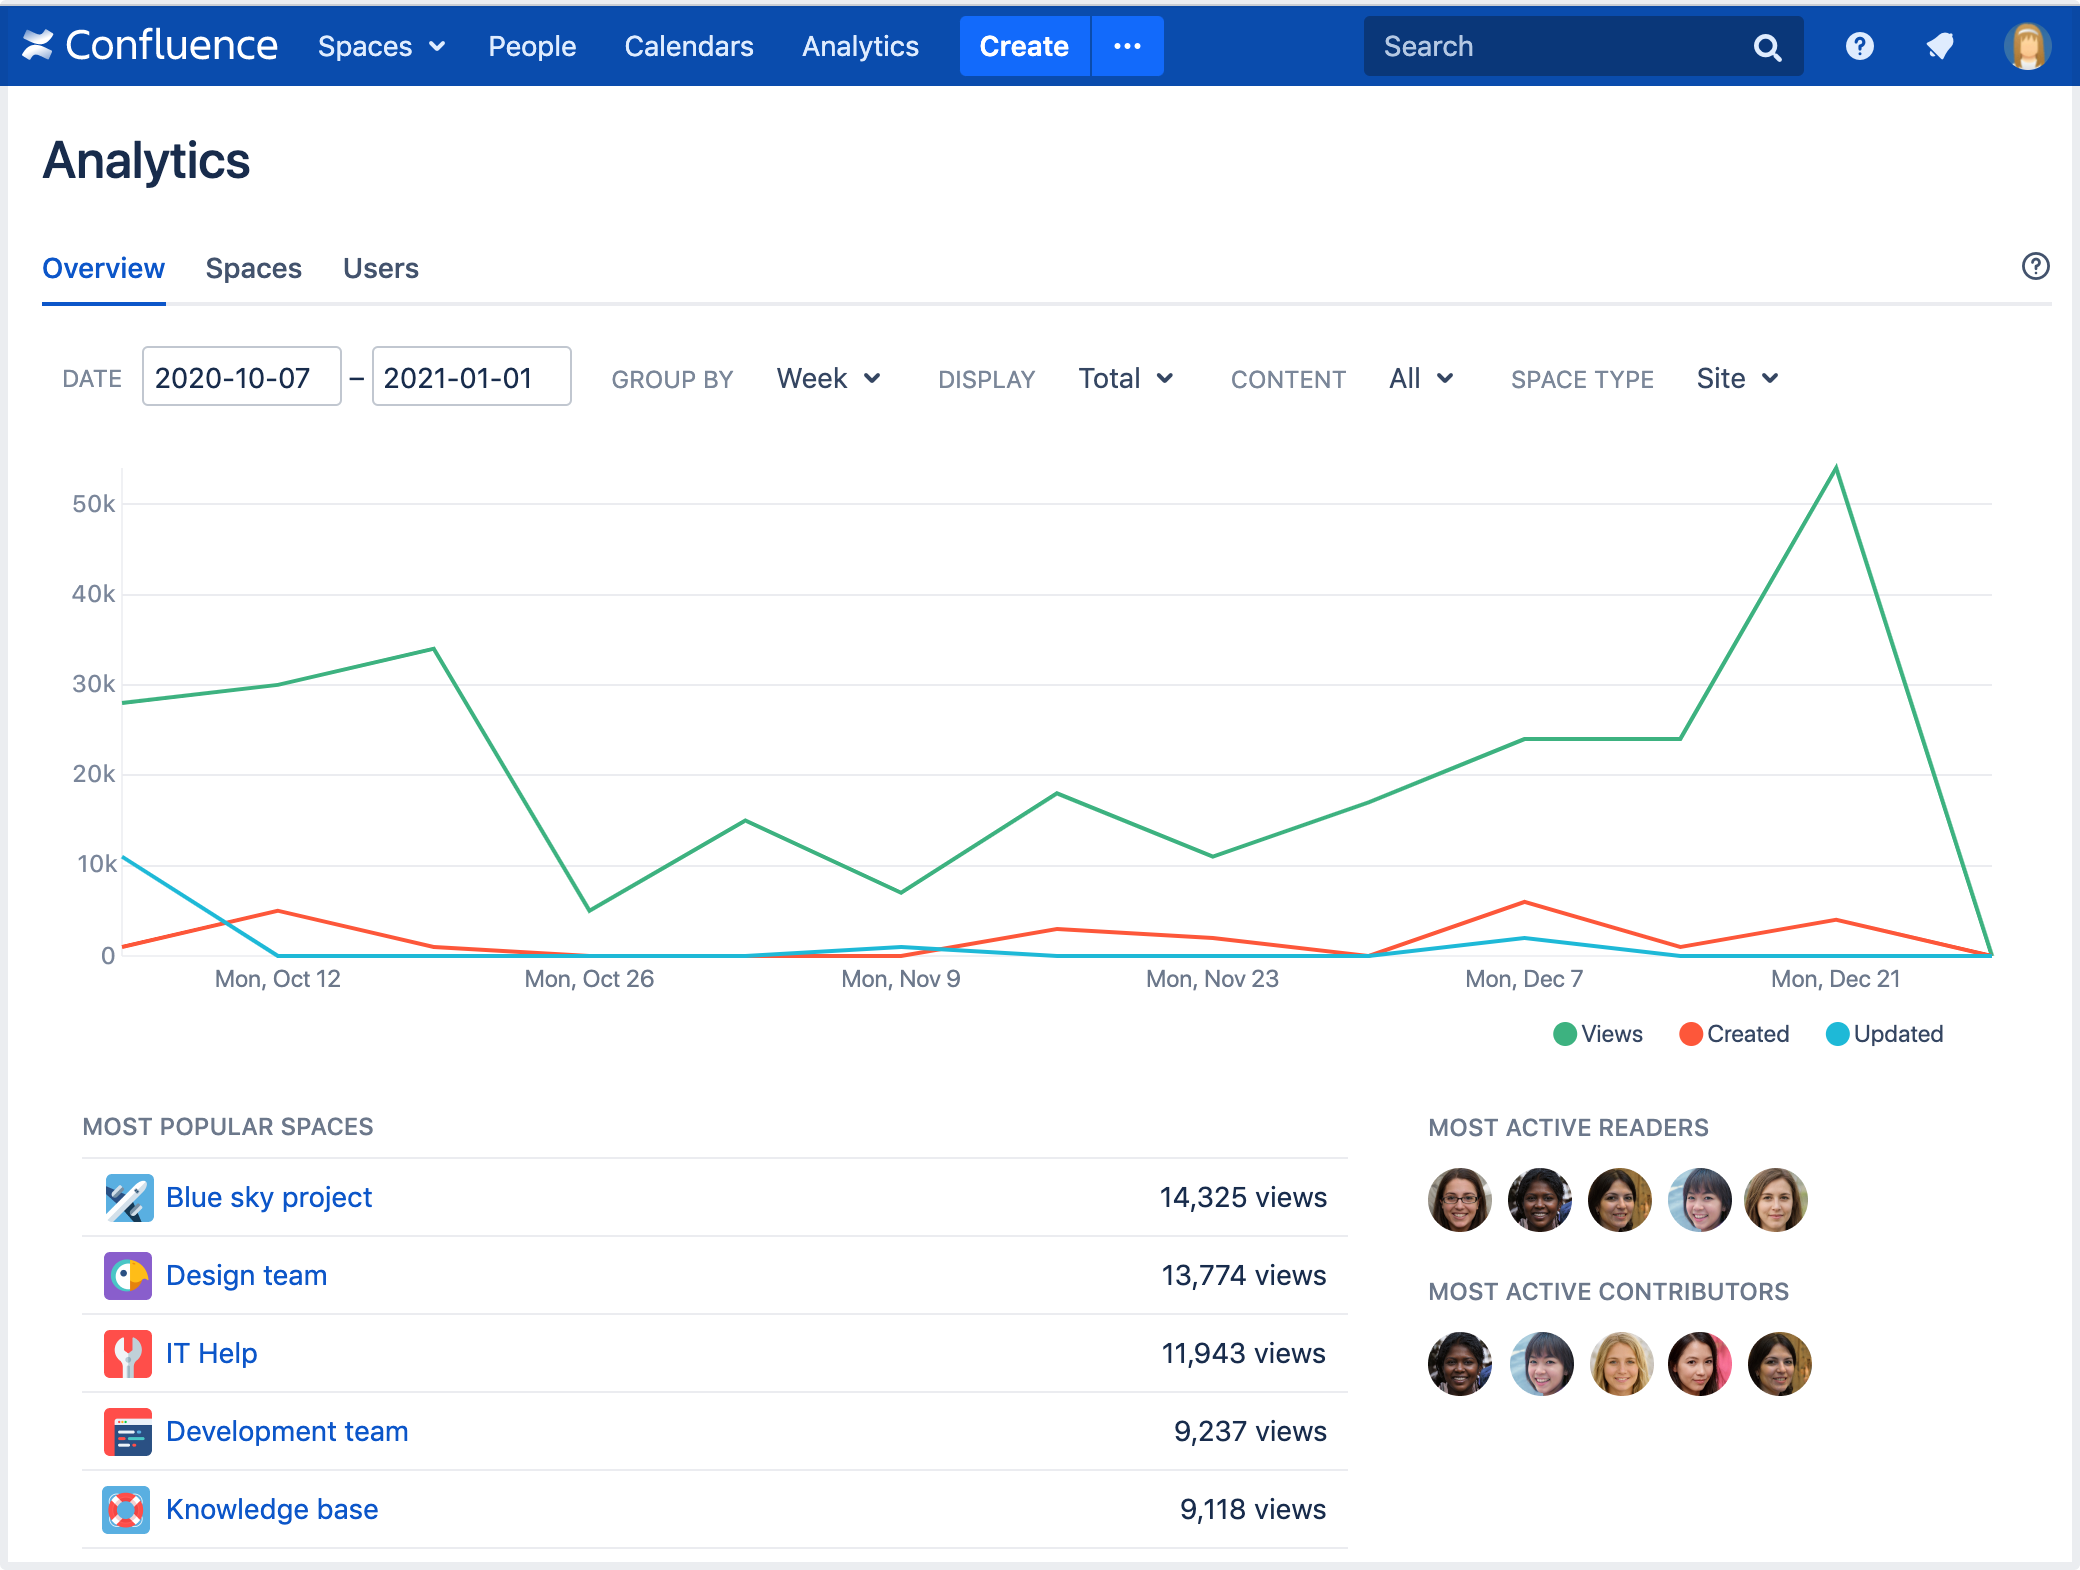The image size is (2080, 1570).
Task: Open the Space Type Site dropdown
Action: 1737,378
